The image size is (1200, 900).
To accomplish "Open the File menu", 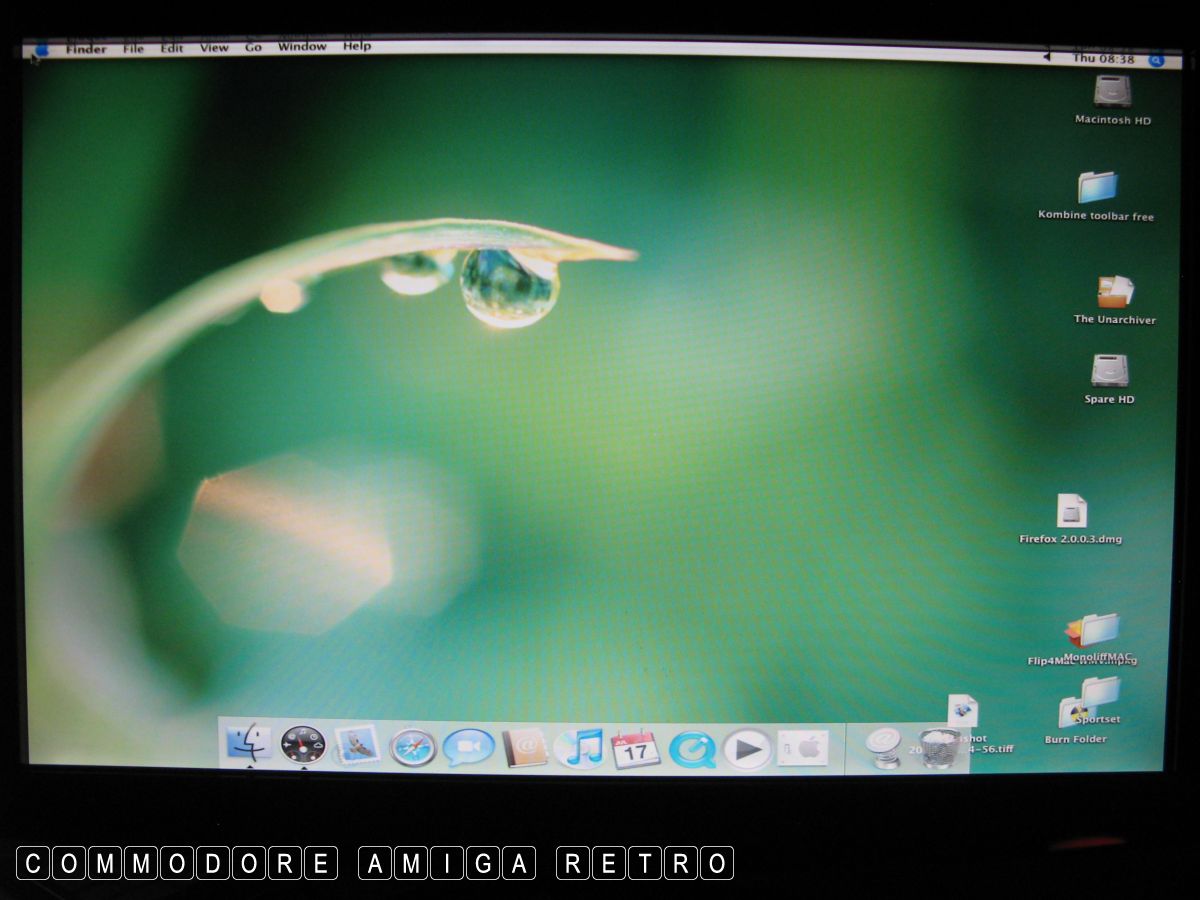I will point(133,48).
